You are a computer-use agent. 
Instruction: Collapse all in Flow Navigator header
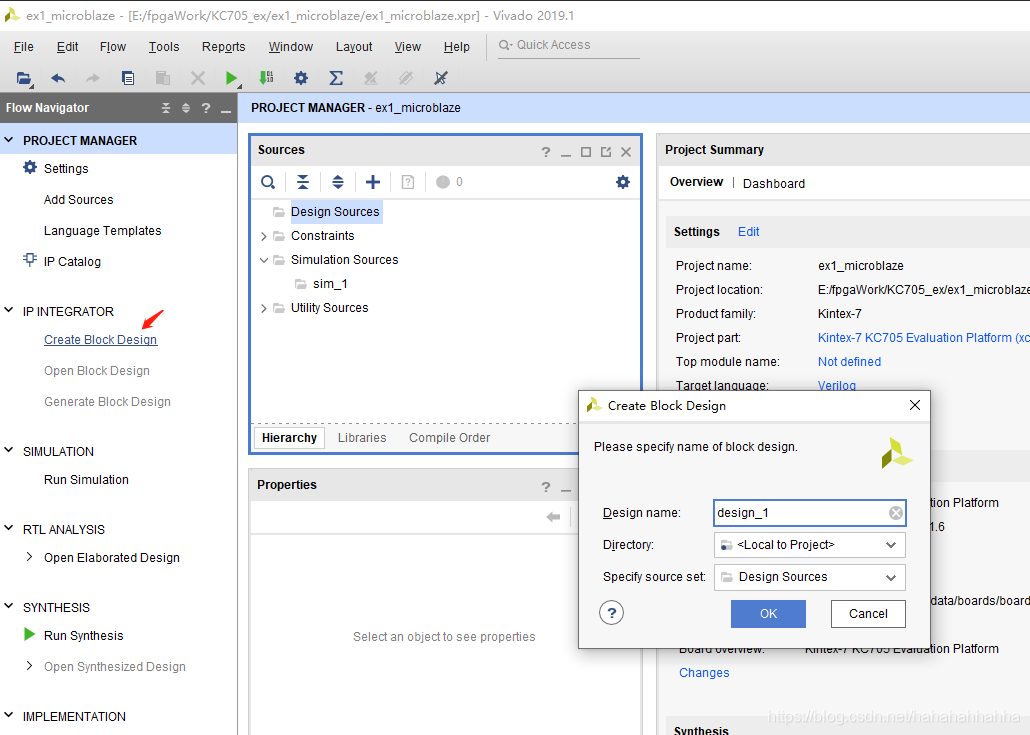pos(166,108)
